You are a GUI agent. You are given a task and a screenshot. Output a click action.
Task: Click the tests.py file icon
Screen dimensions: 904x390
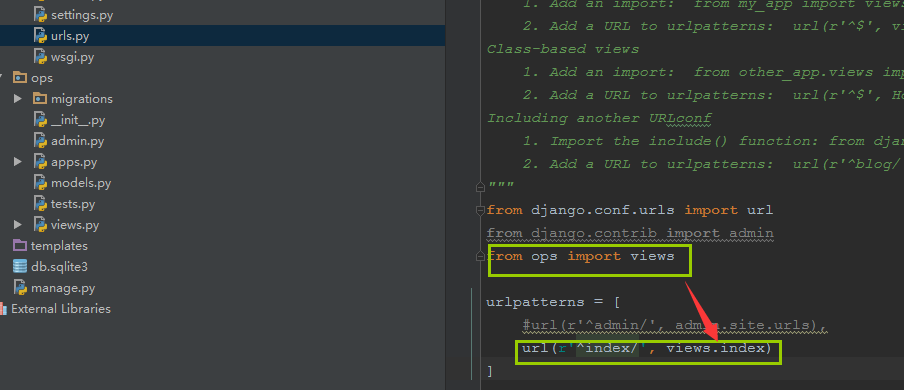40,204
